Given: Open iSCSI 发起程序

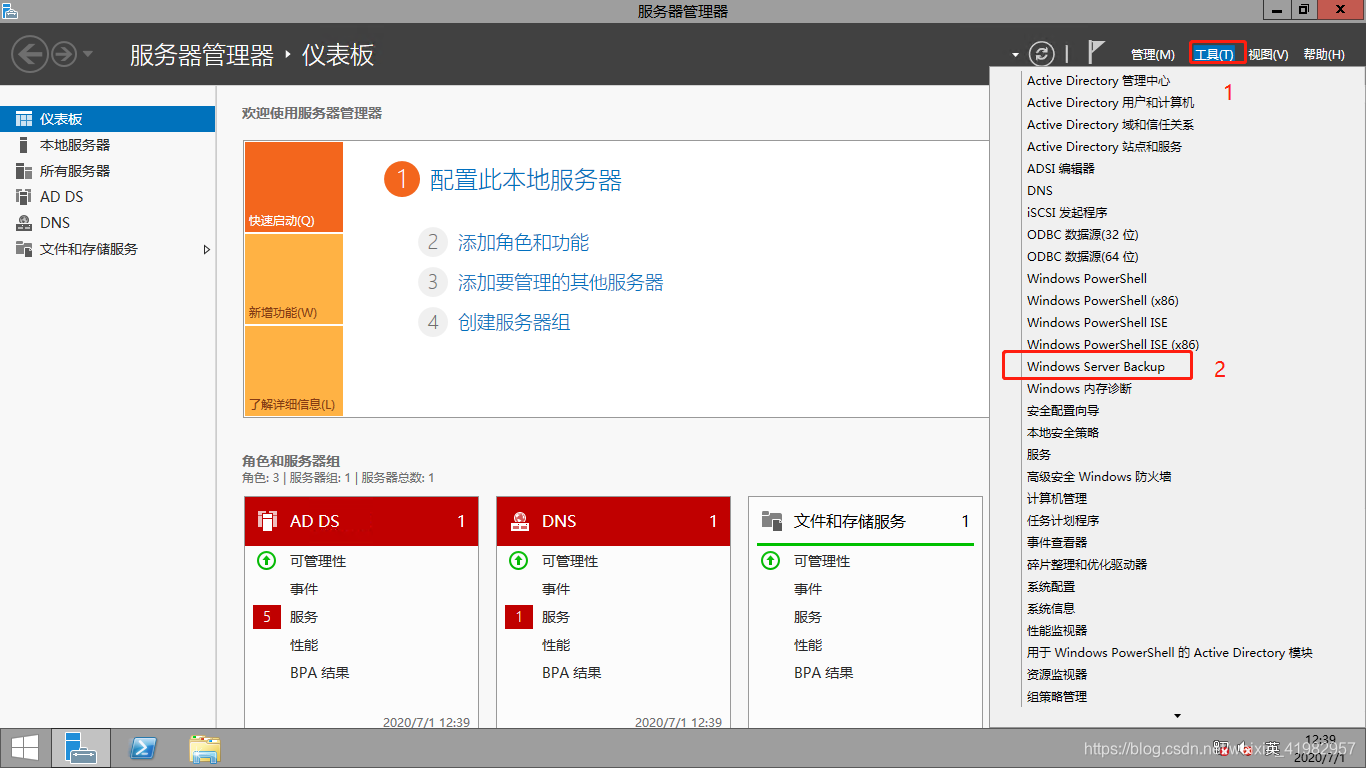Looking at the screenshot, I should [1067, 213].
